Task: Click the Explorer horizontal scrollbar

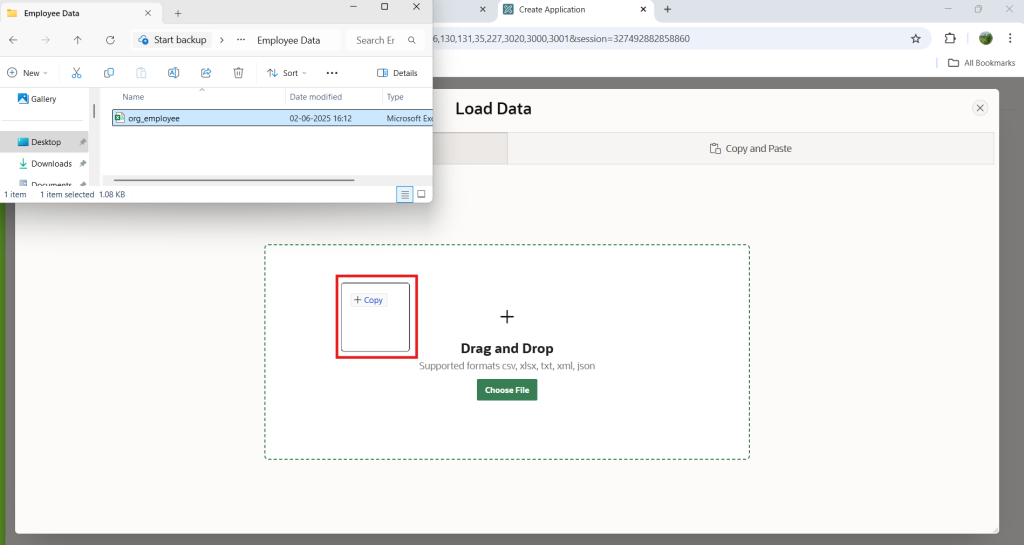Action: [234, 180]
